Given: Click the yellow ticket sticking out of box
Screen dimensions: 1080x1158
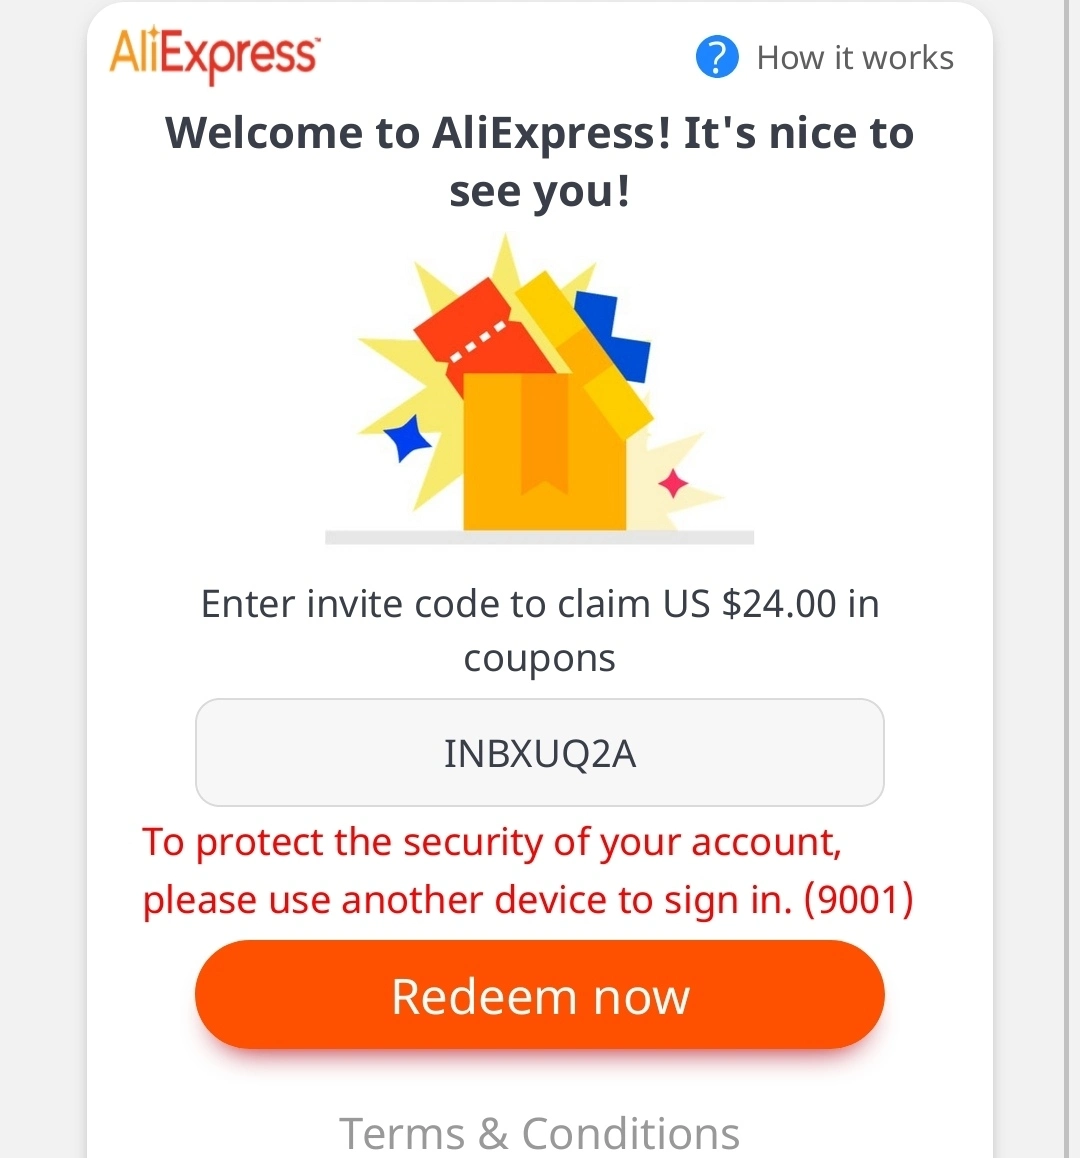Looking at the screenshot, I should click(x=584, y=353).
